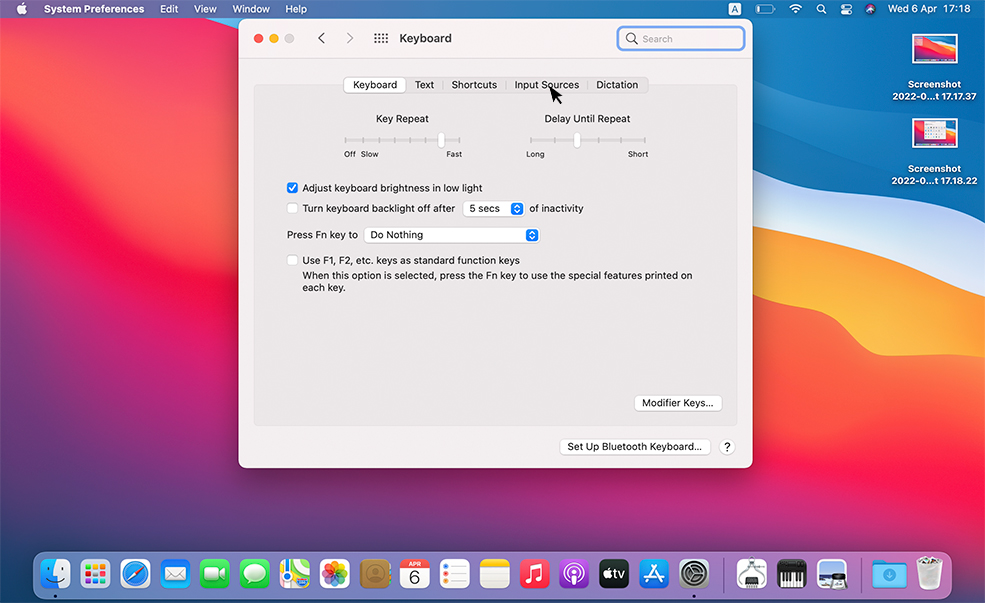
Task: Go back with the left chevron
Action: click(x=322, y=38)
